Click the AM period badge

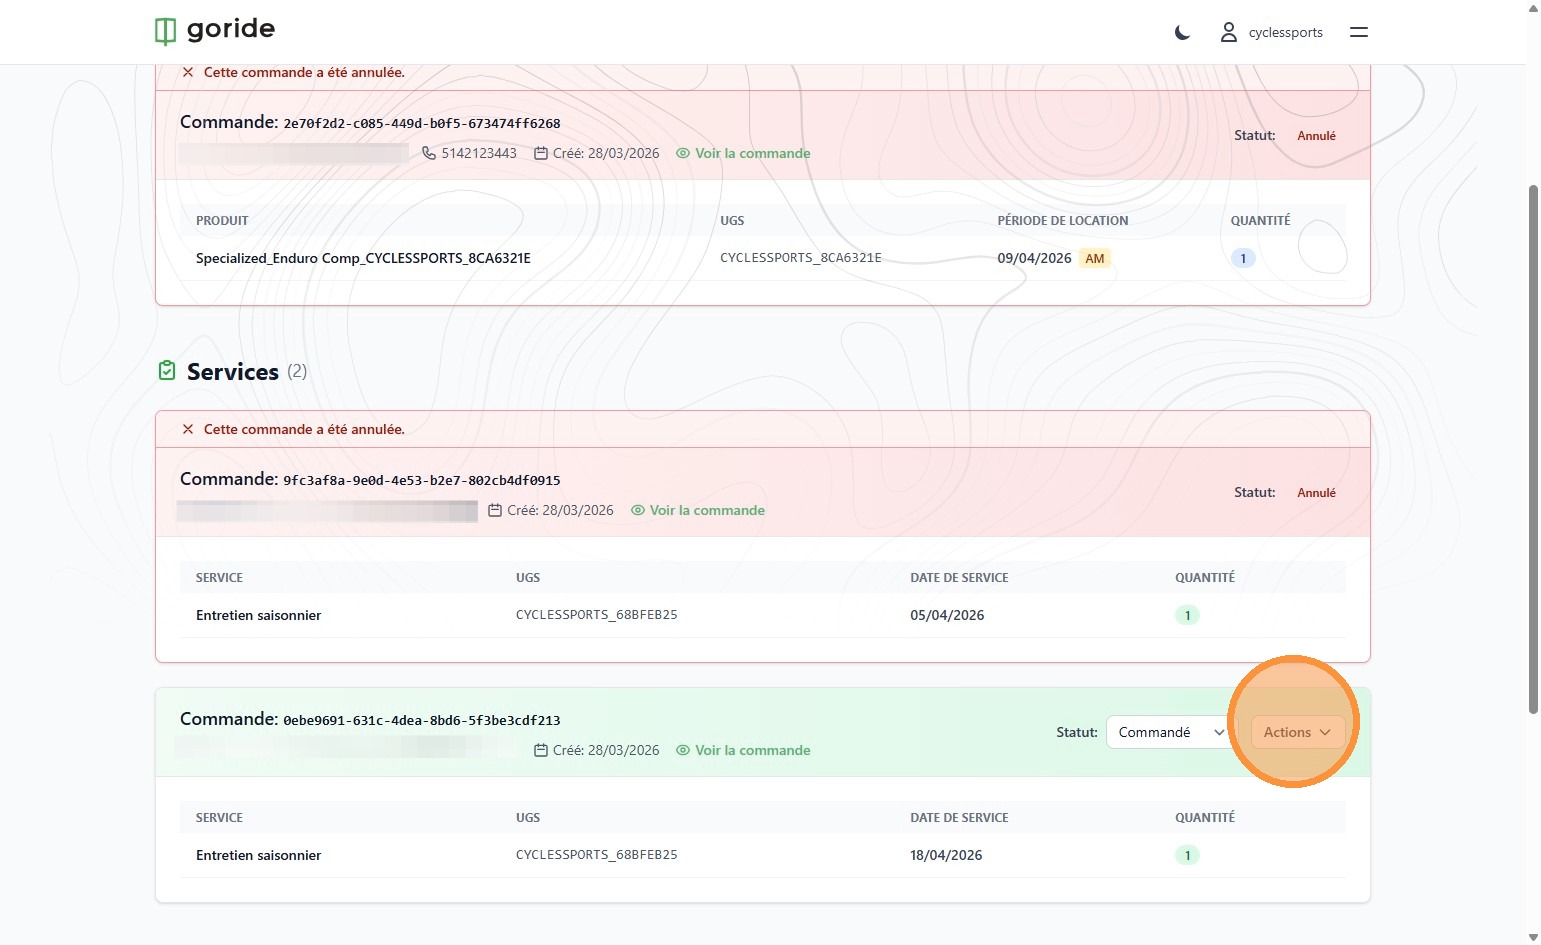pos(1095,258)
